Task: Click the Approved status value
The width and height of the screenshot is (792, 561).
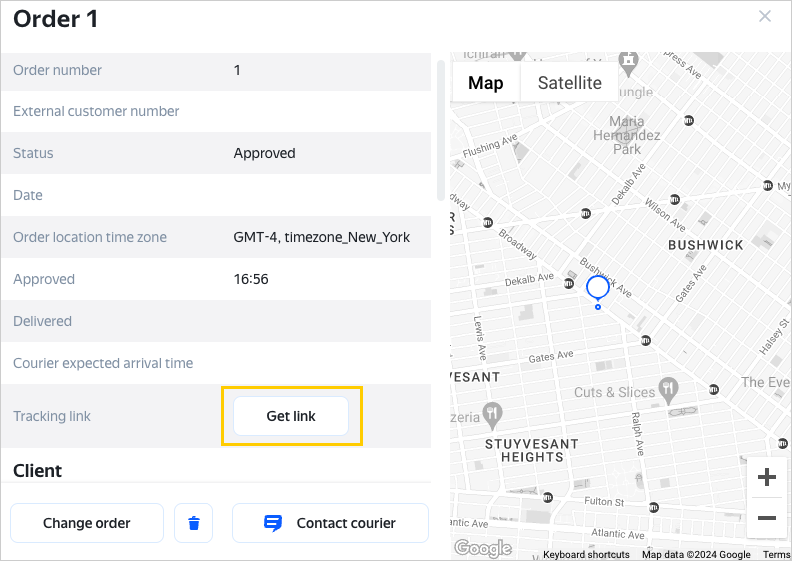Action: point(265,153)
